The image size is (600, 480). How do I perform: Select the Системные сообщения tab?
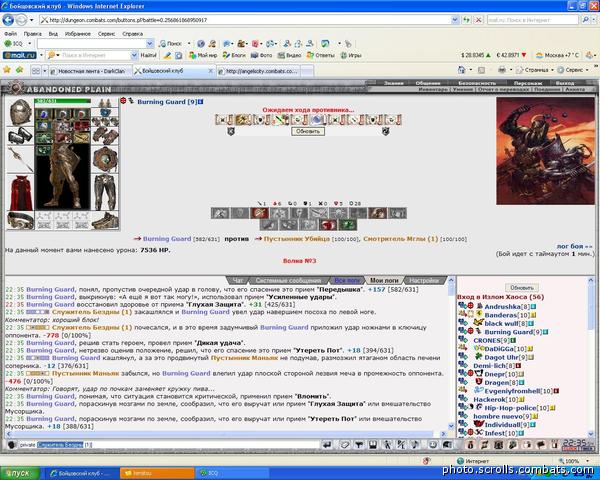point(288,281)
